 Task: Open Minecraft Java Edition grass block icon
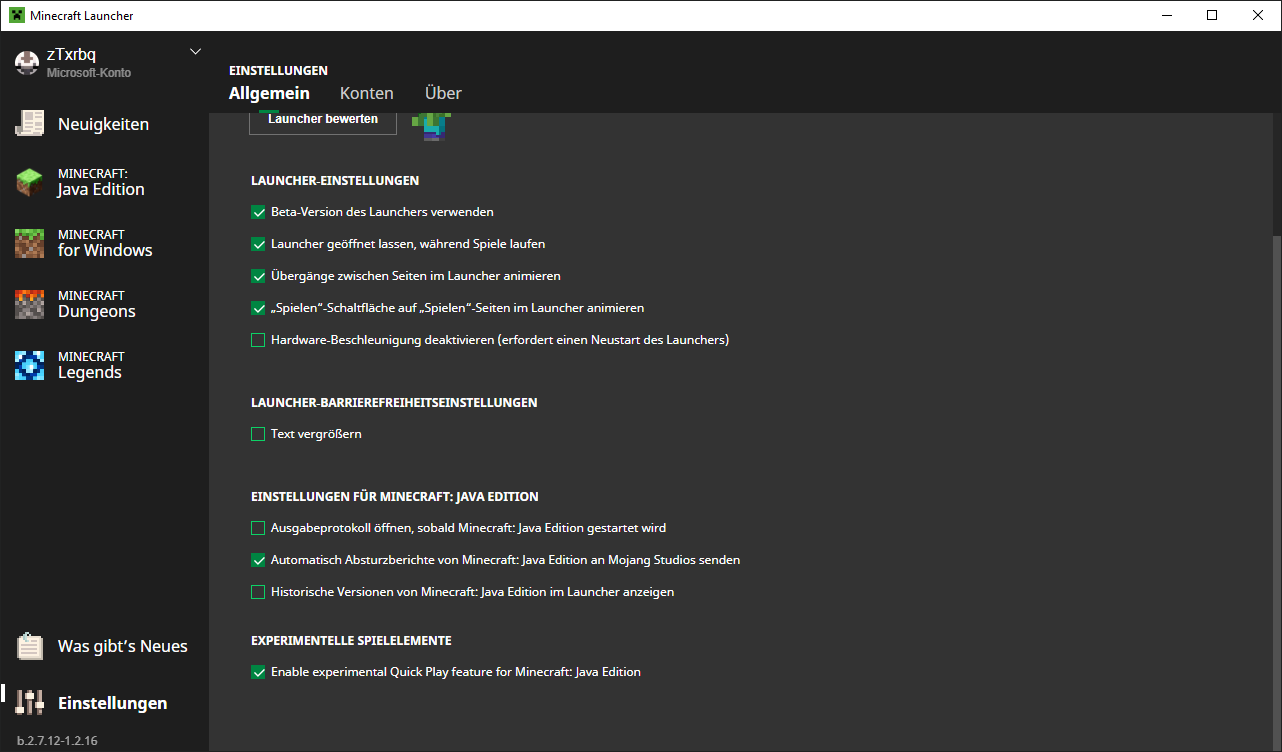(30, 182)
